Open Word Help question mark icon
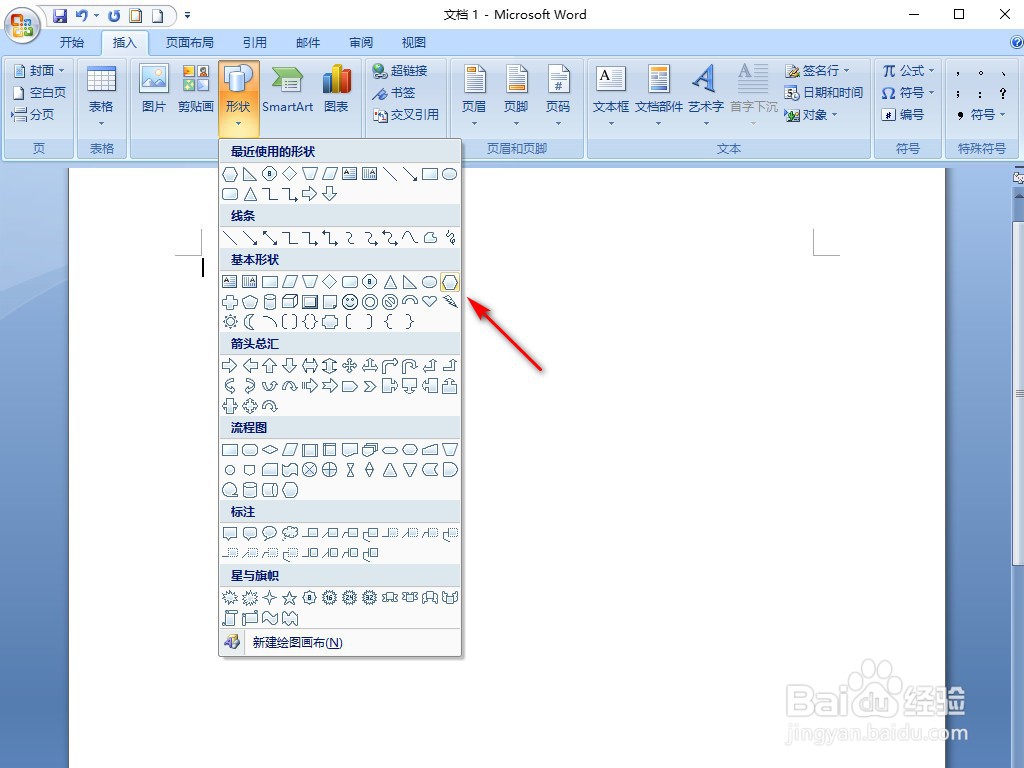Screen dimensions: 1024x768 tap(1016, 42)
